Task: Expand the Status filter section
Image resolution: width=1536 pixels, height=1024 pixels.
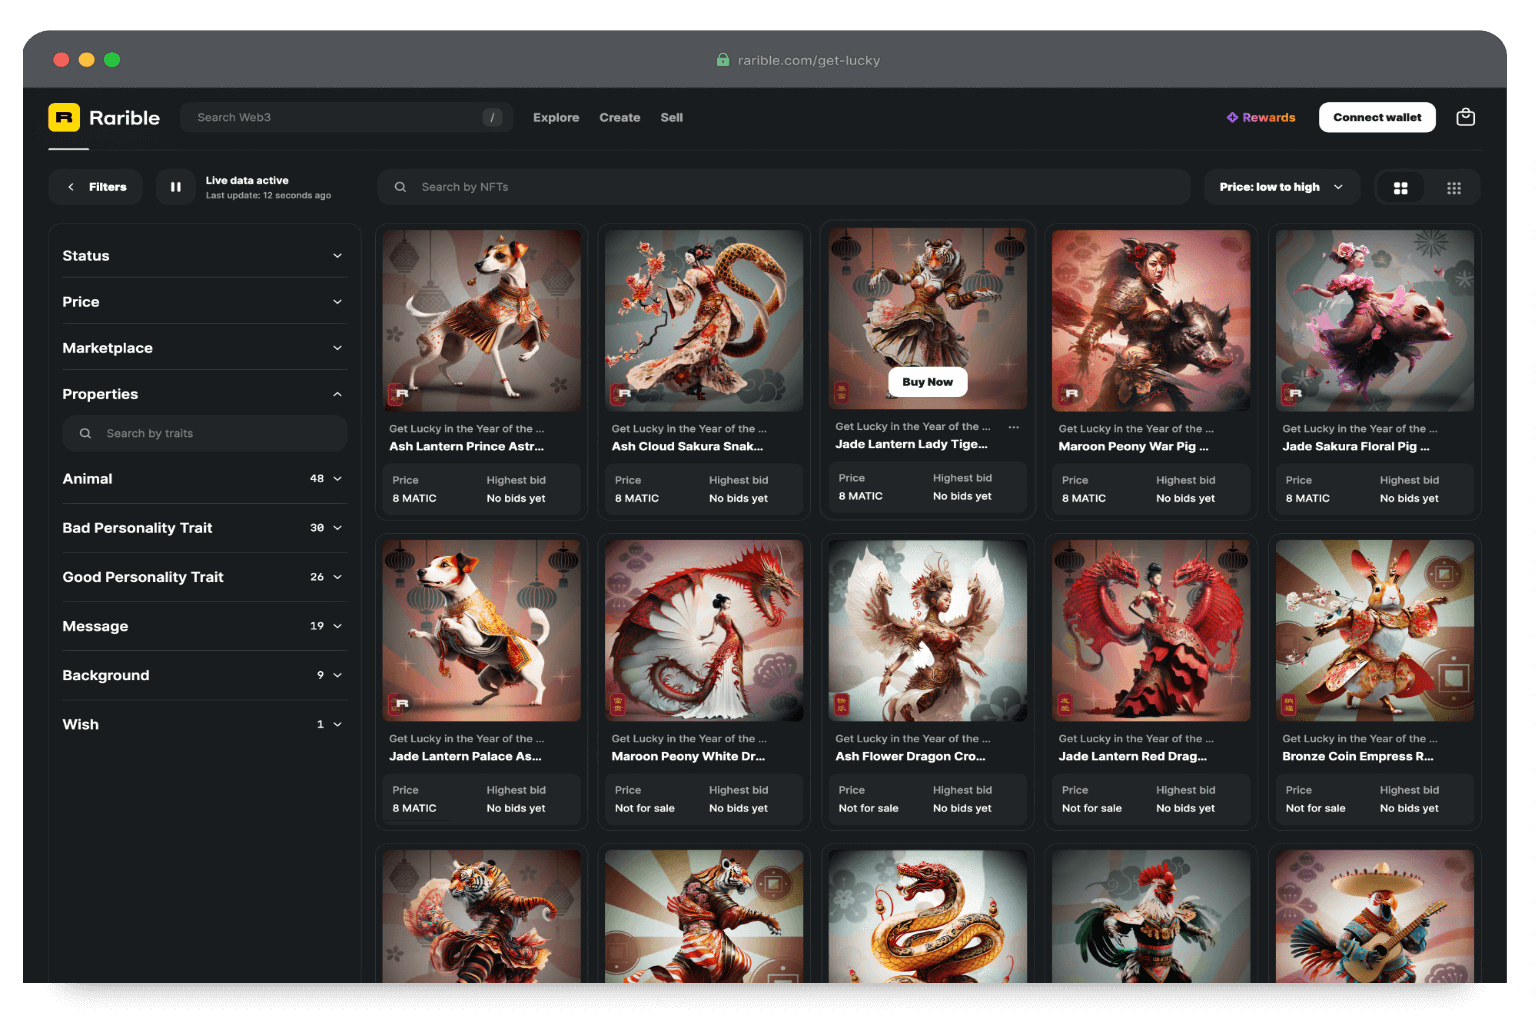Action: click(x=204, y=256)
